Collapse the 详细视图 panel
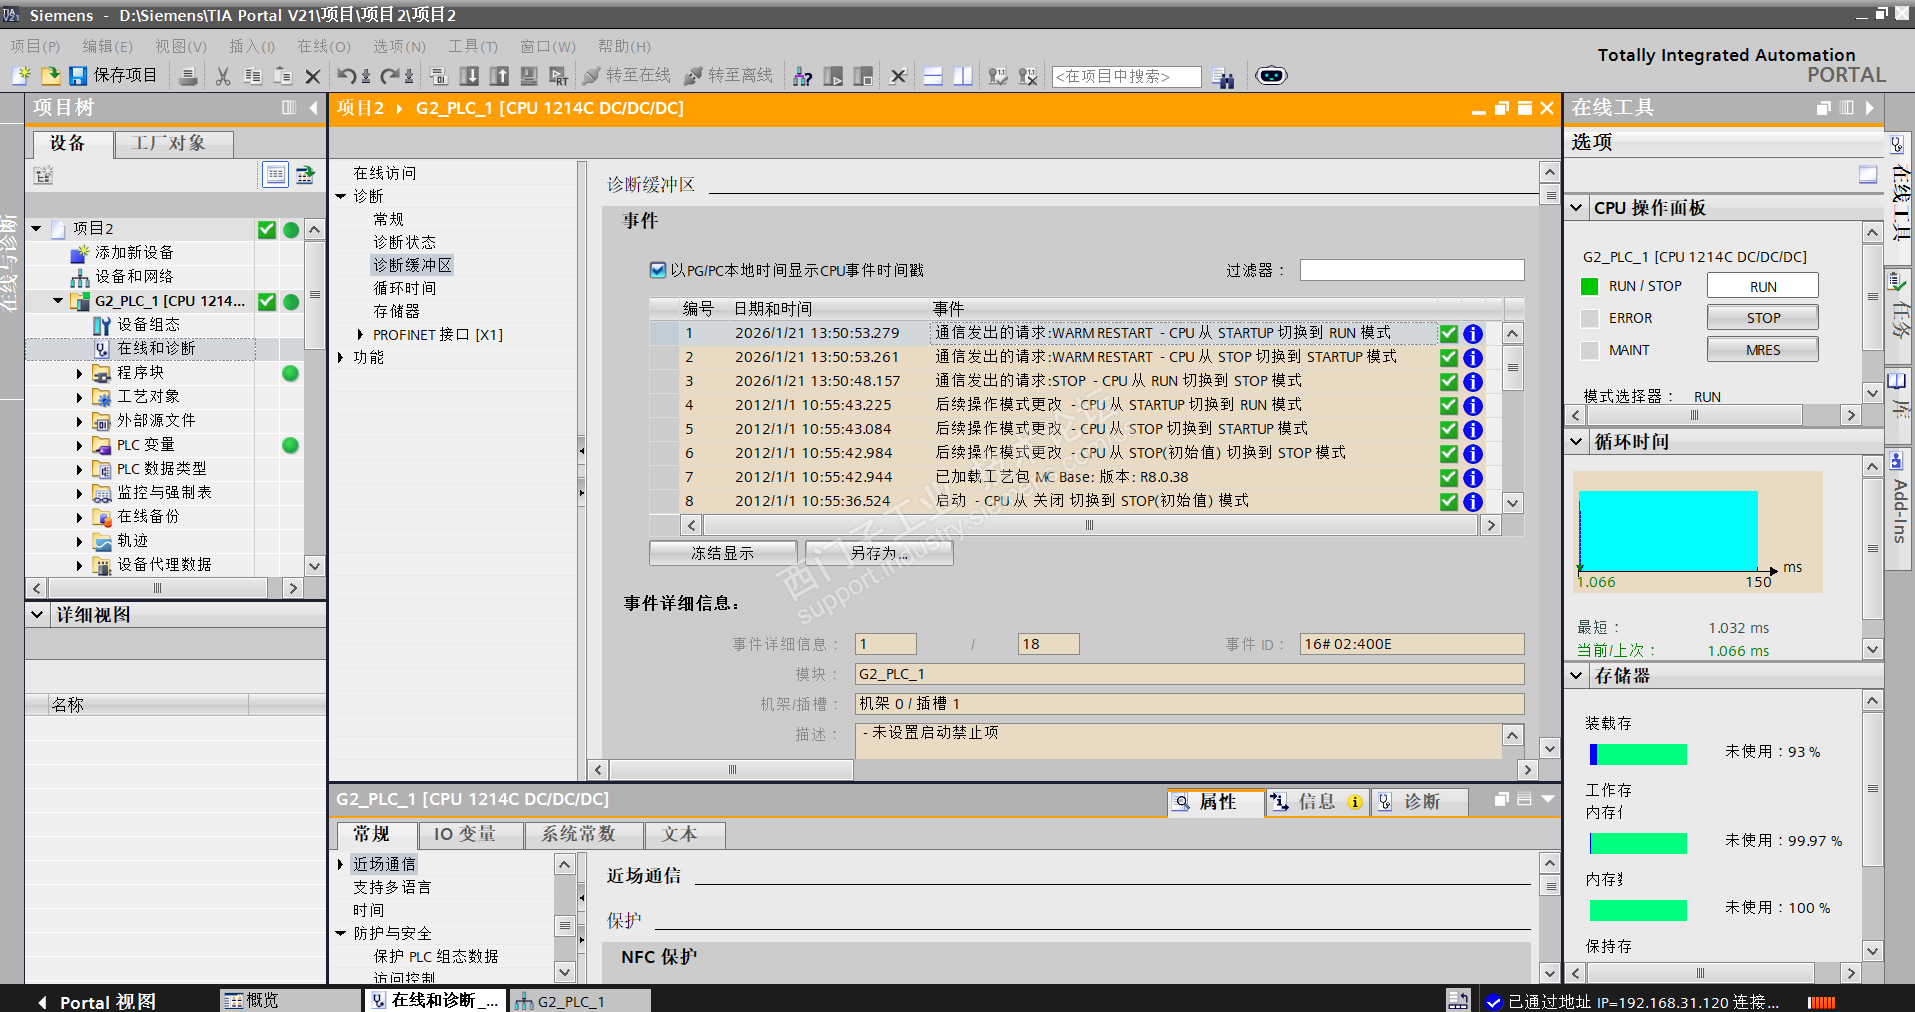 37,615
